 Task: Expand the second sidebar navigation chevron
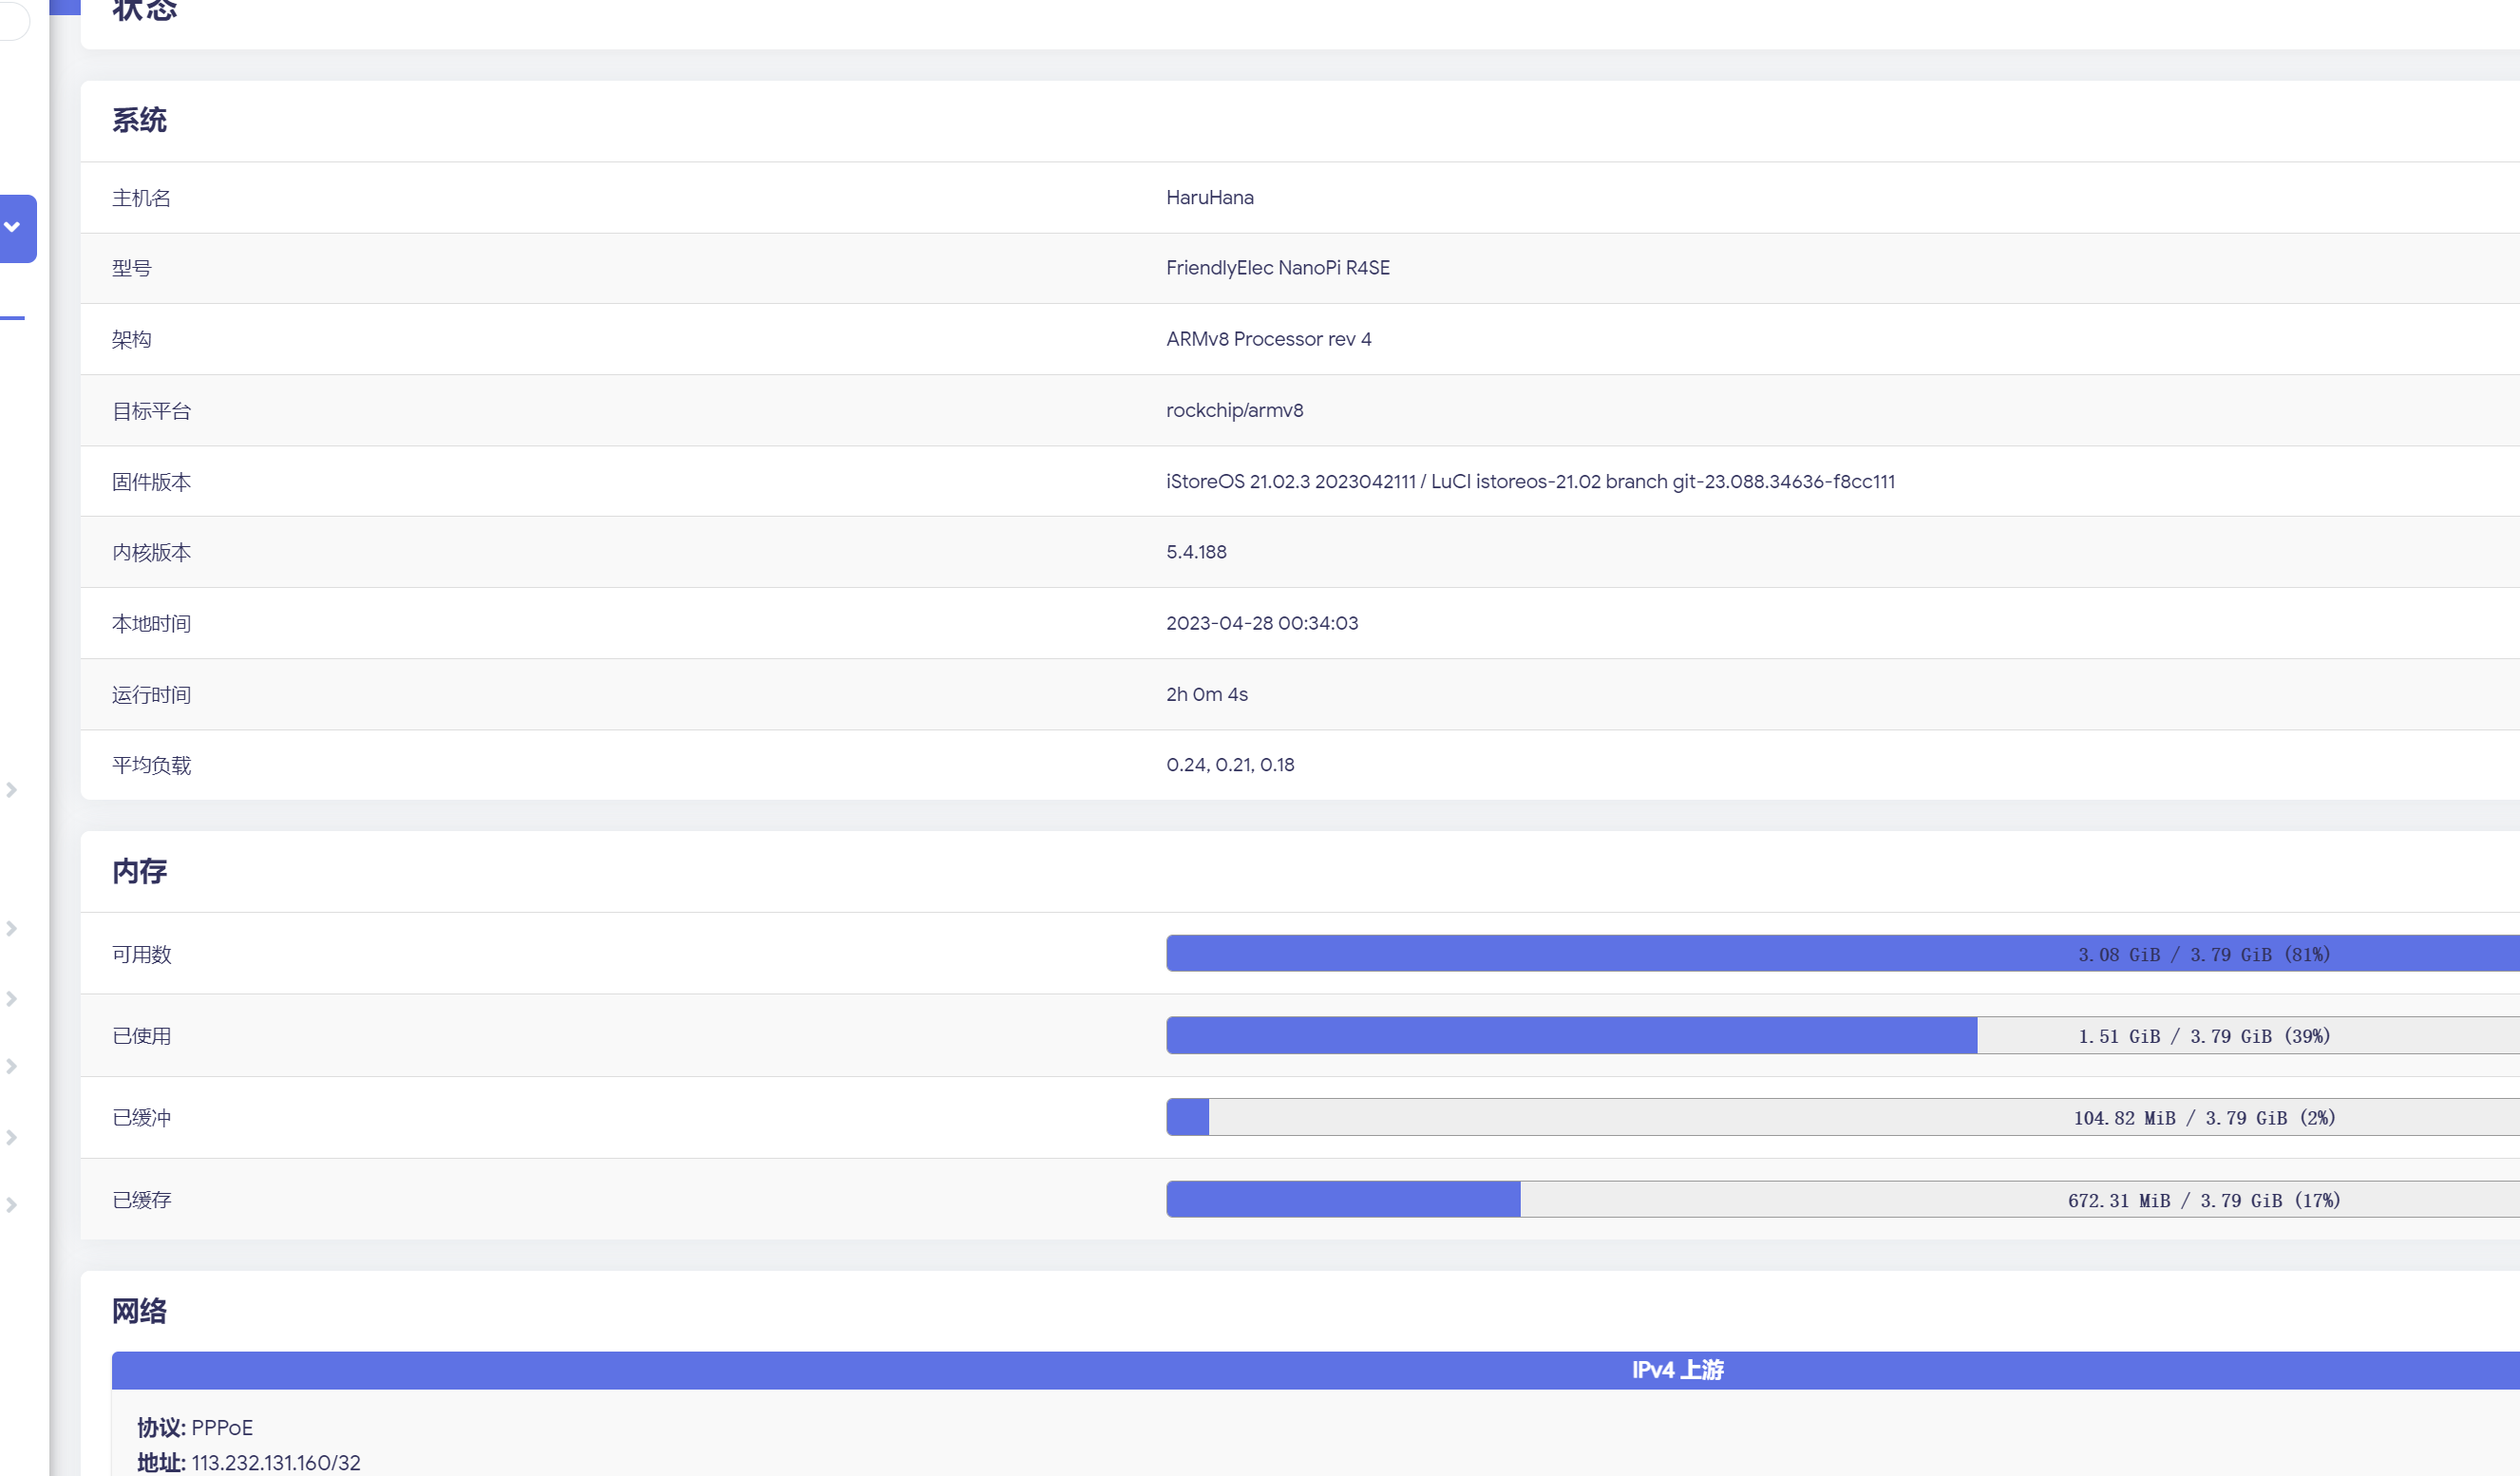pyautogui.click(x=12, y=928)
